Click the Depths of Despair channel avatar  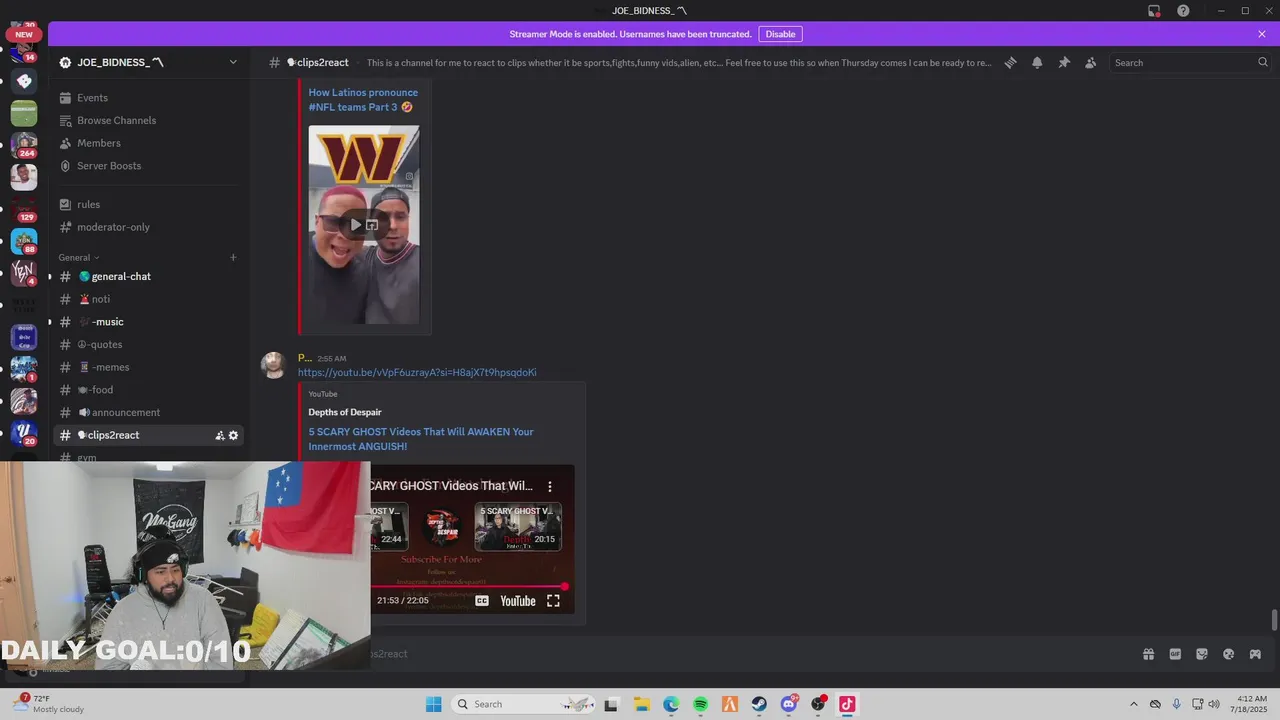[441, 526]
